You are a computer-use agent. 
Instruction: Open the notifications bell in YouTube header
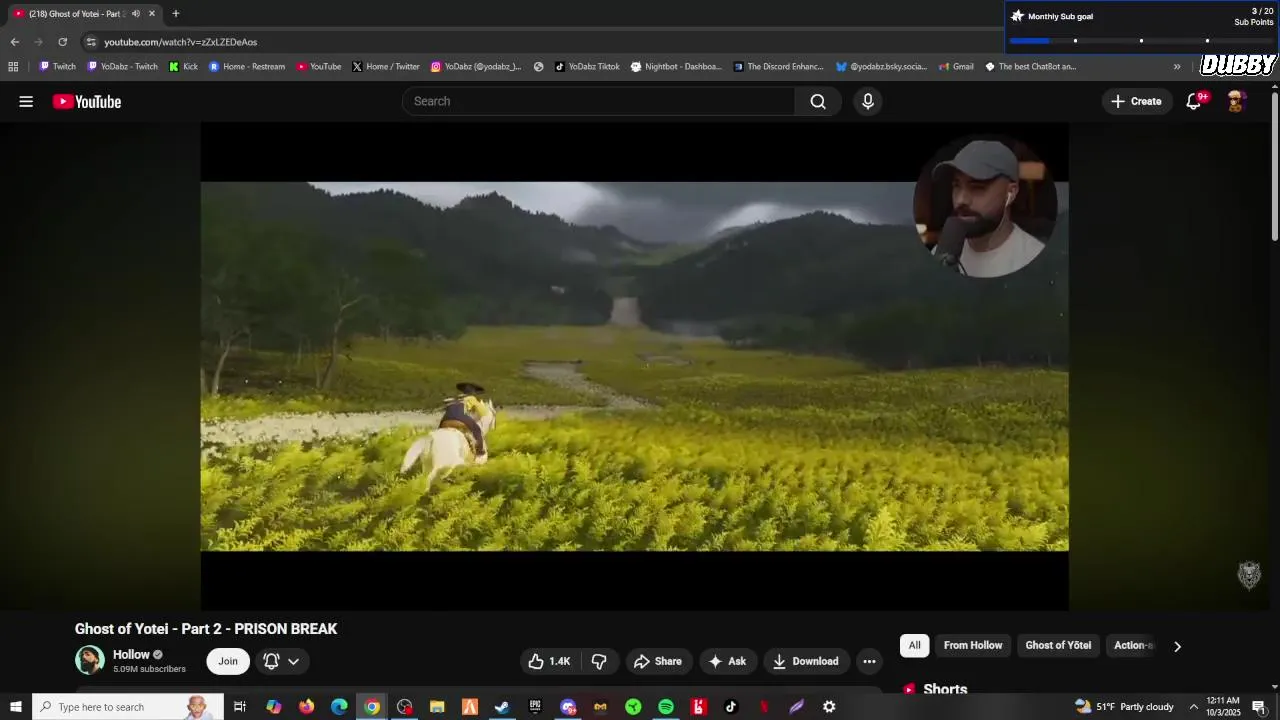click(x=1194, y=101)
